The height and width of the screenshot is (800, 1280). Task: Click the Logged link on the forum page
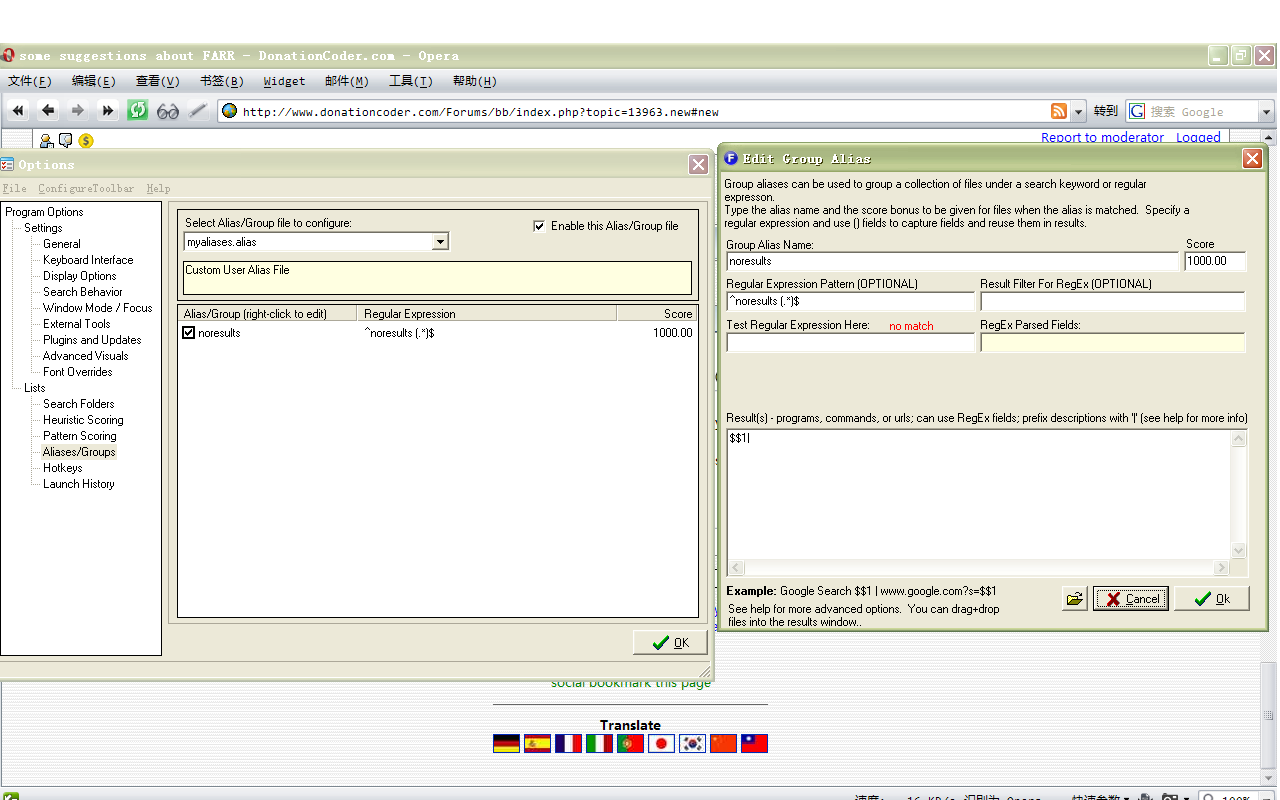(1198, 138)
